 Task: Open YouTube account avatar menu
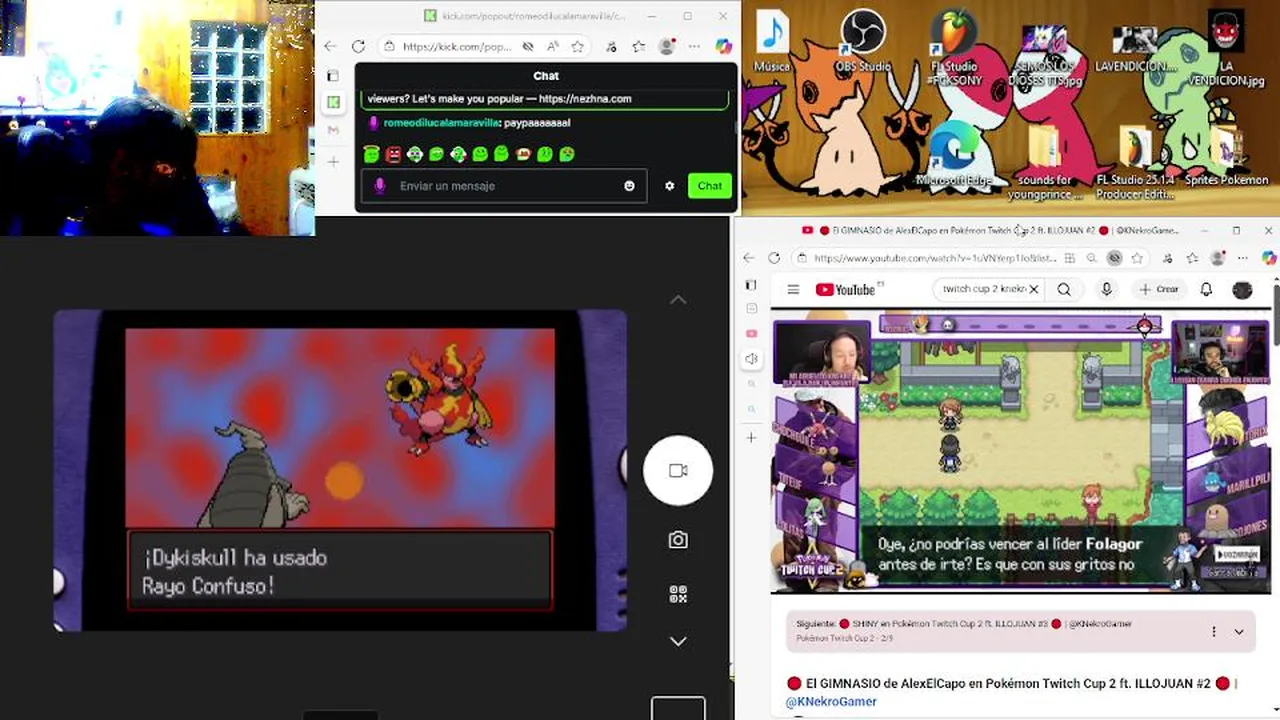[x=1242, y=289]
